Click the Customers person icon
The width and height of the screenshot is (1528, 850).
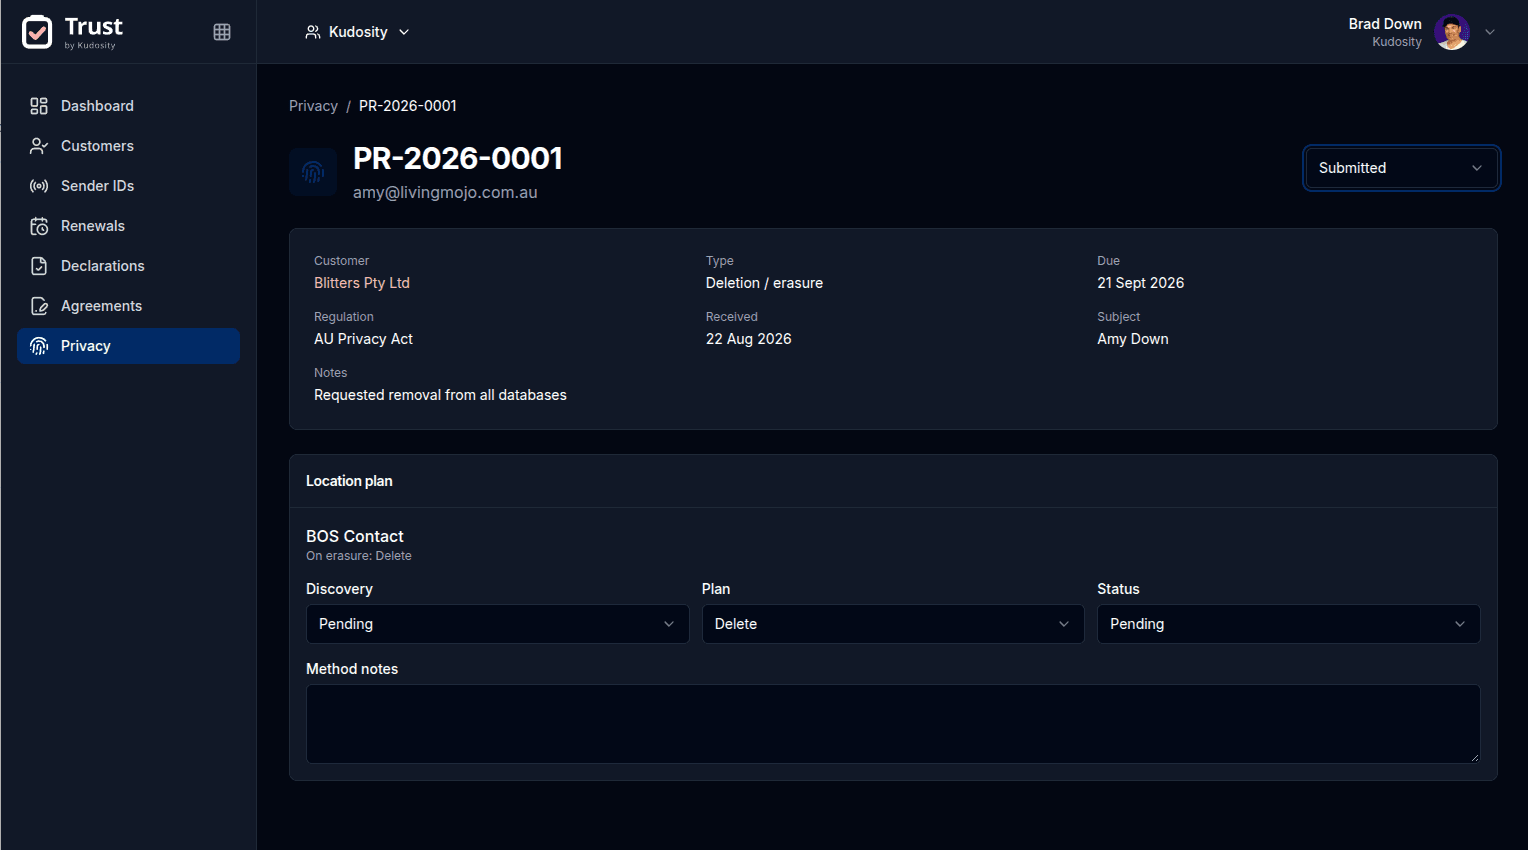tap(39, 146)
